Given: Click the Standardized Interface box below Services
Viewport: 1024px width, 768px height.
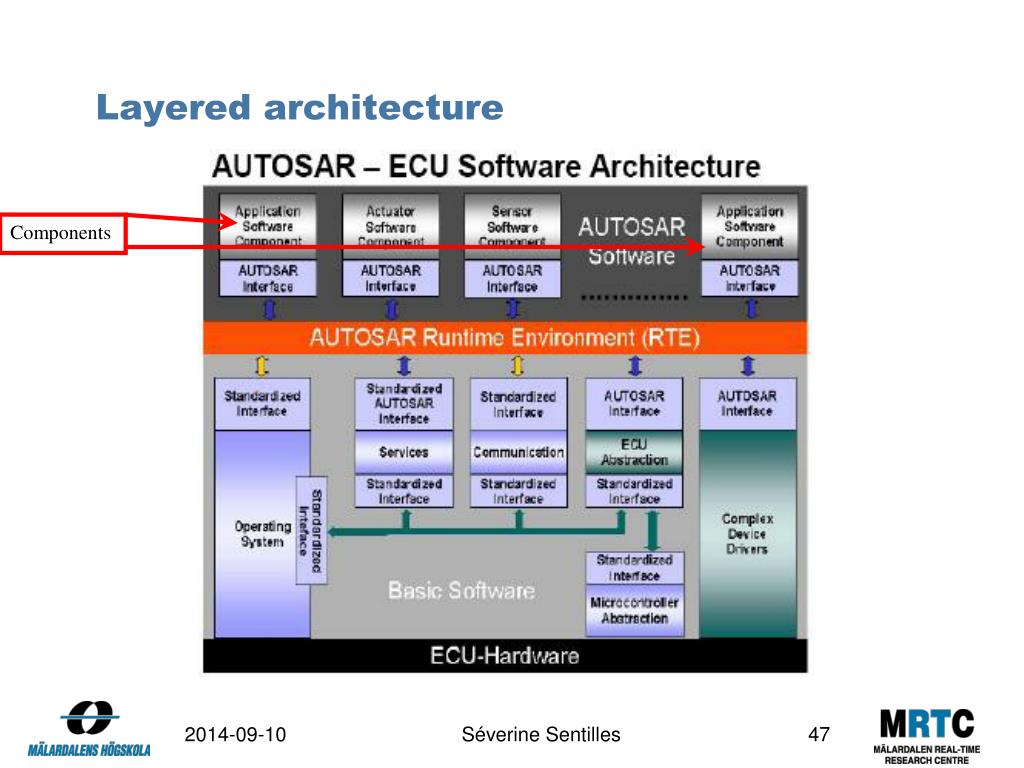Looking at the screenshot, I should click(404, 491).
